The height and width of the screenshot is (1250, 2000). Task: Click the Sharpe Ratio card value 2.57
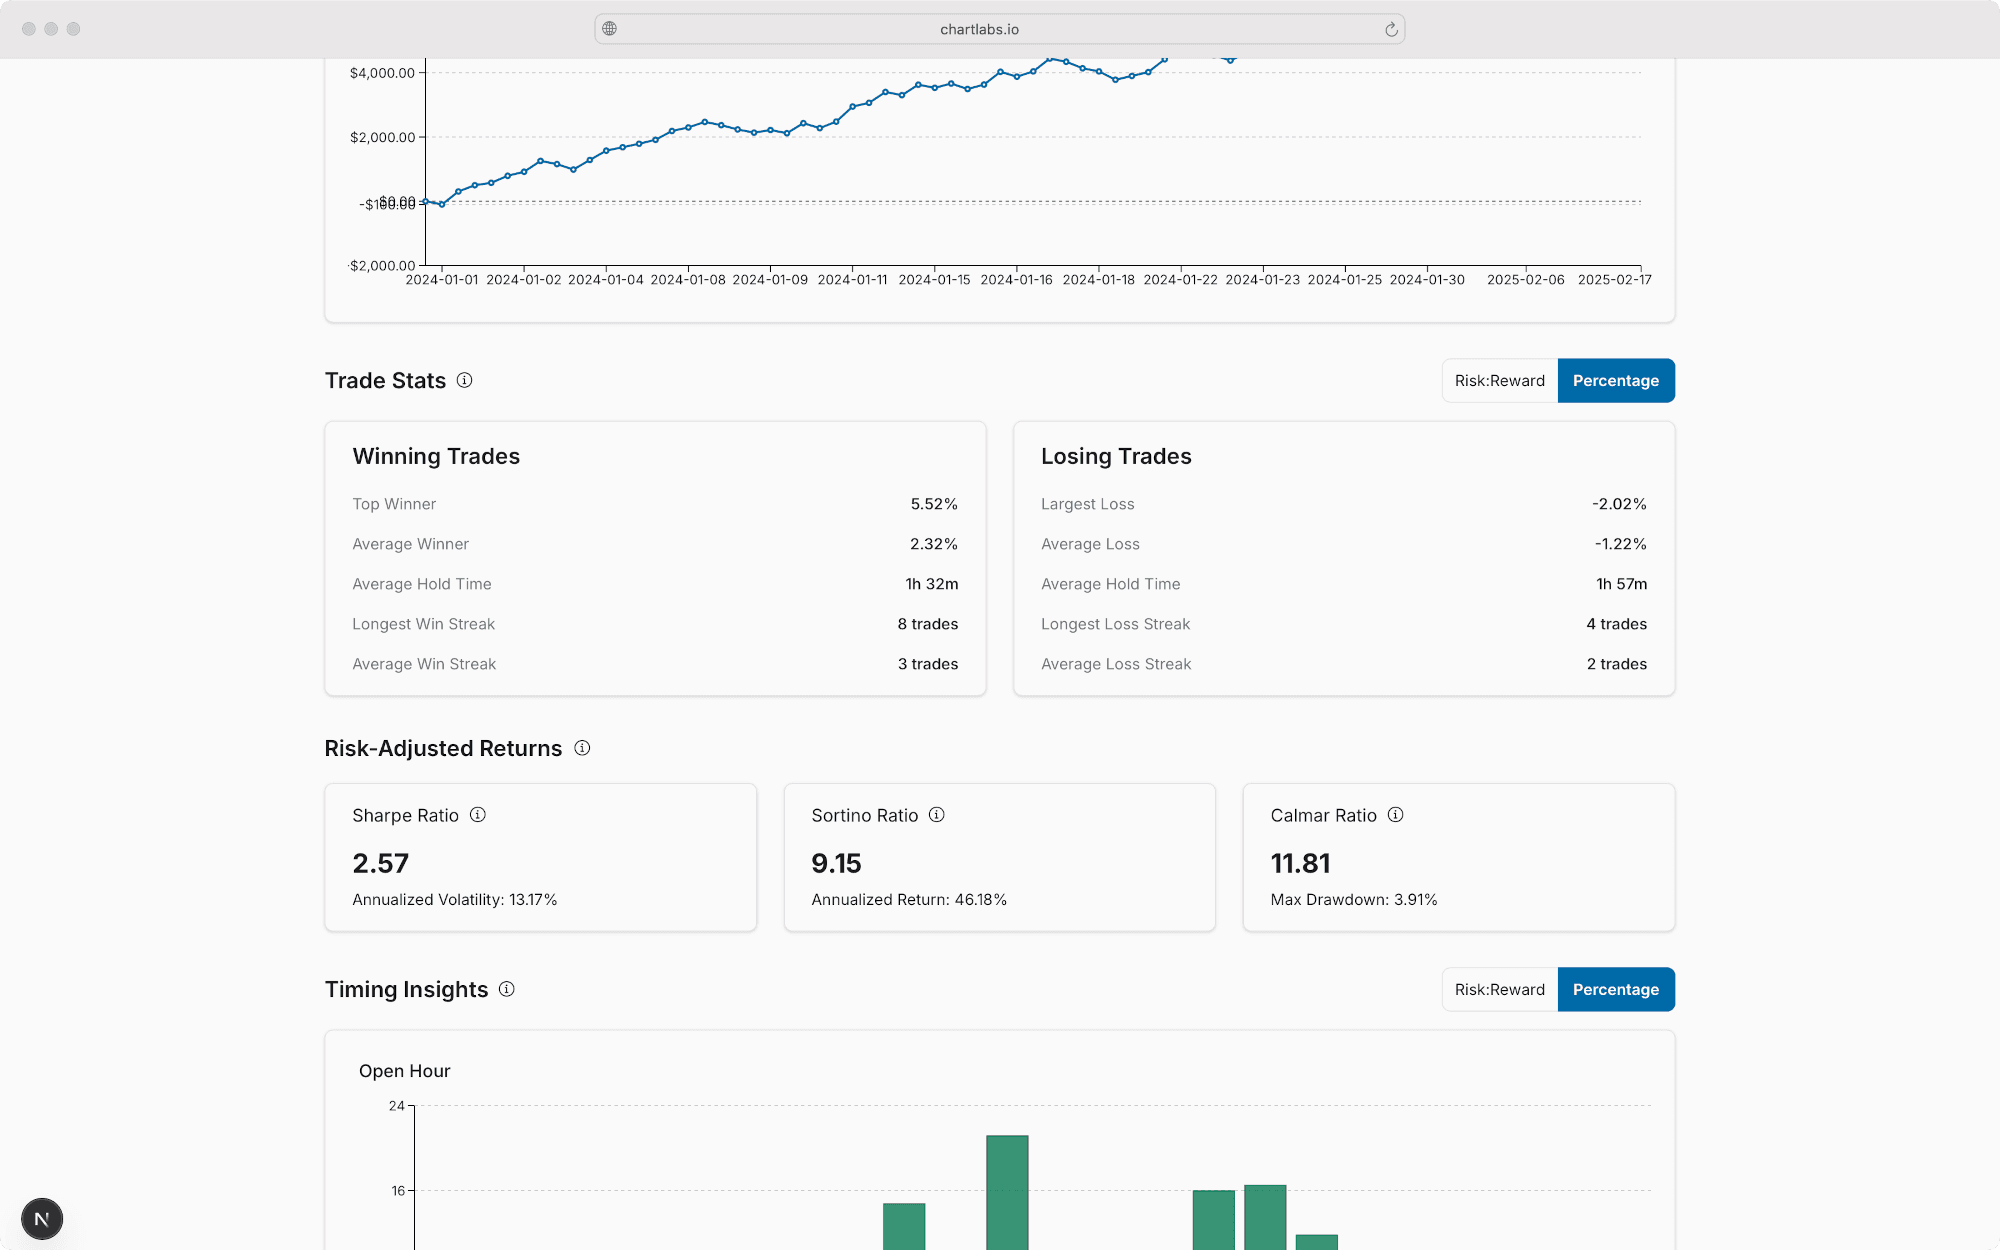(381, 864)
